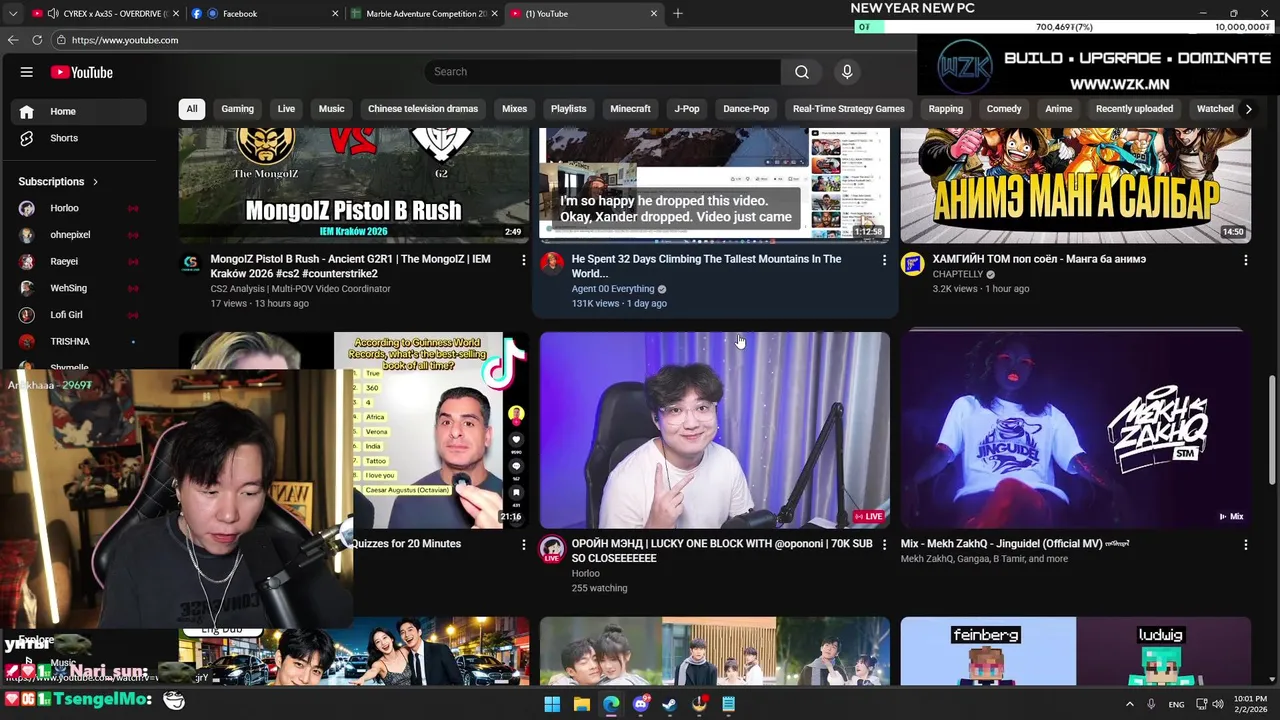Open File Explorer from taskbar
The width and height of the screenshot is (1280, 720).
coord(581,704)
